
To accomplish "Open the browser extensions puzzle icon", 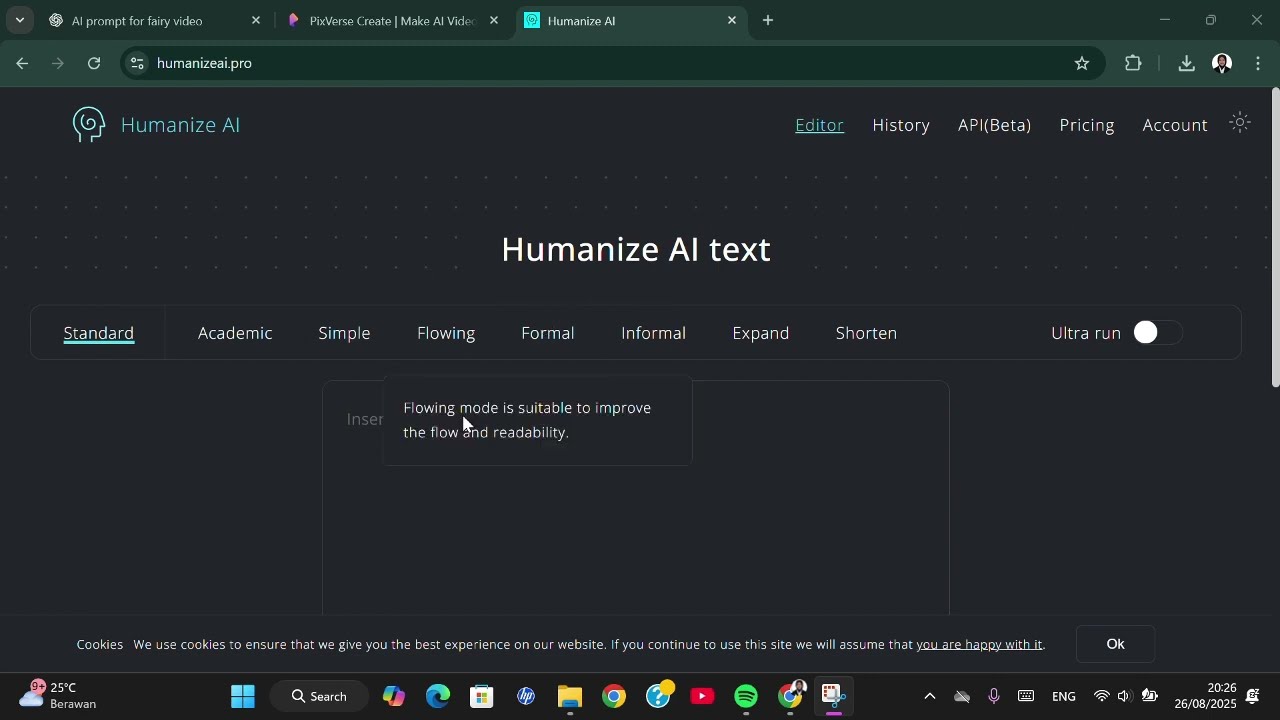I will pos(1133,63).
